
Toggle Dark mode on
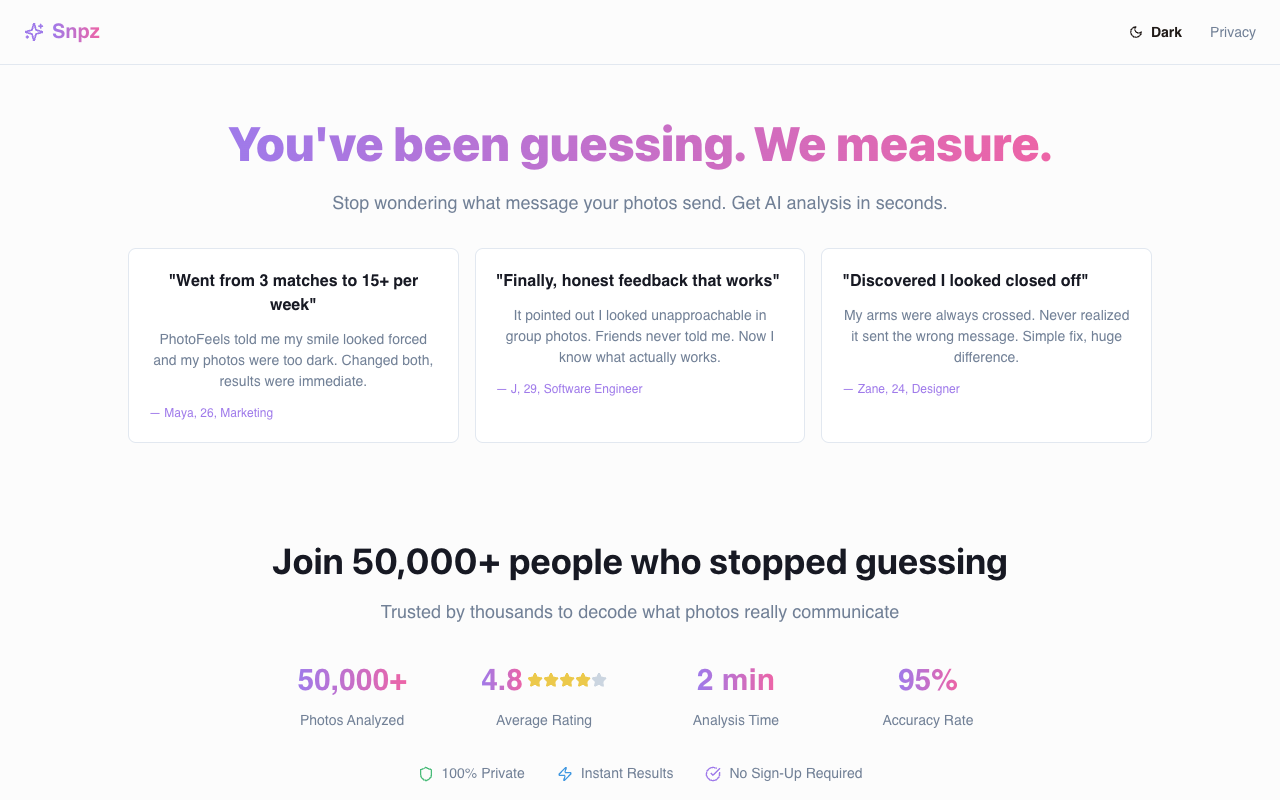[x=1155, y=31]
